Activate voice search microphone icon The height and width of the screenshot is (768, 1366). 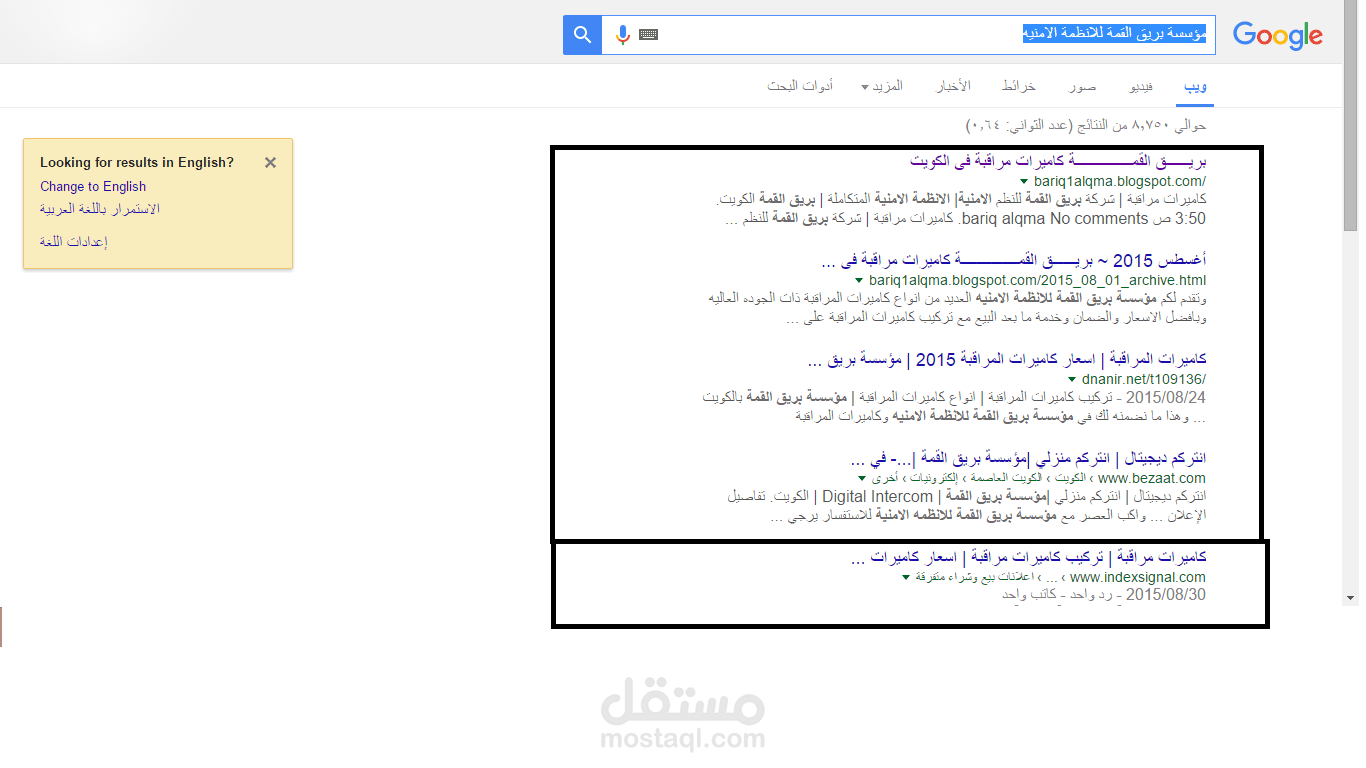(x=622, y=35)
